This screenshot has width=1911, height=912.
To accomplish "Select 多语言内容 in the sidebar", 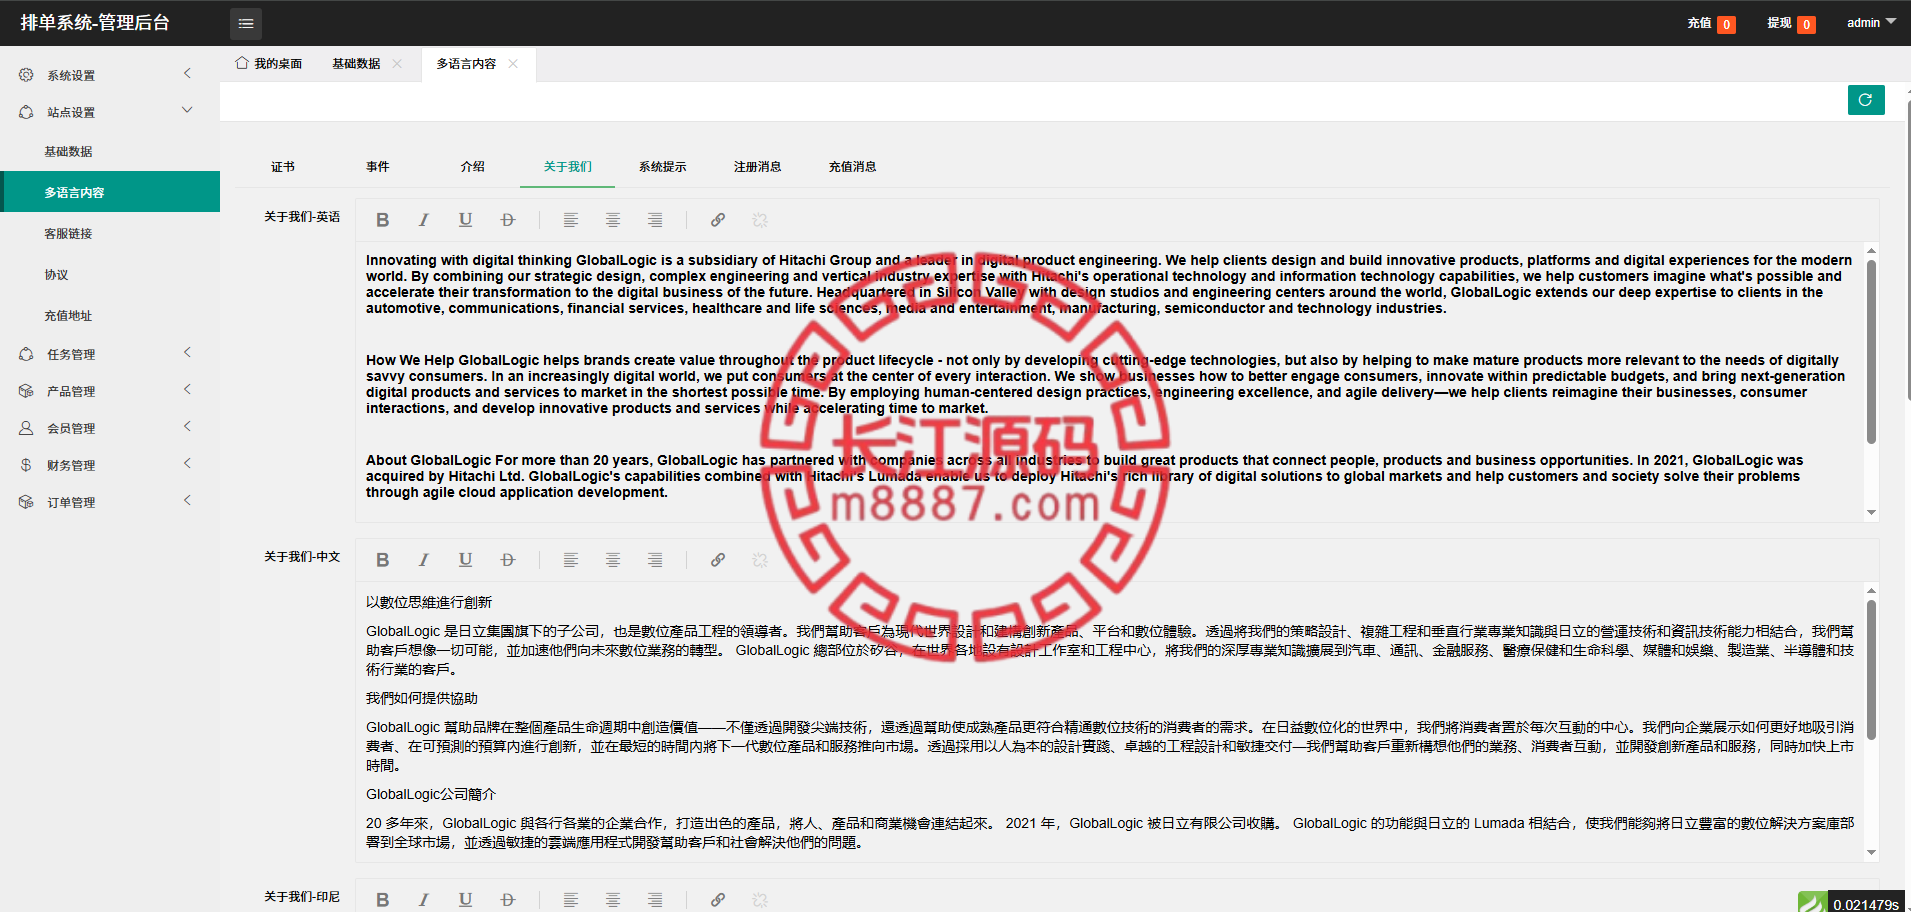I will 110,192.
